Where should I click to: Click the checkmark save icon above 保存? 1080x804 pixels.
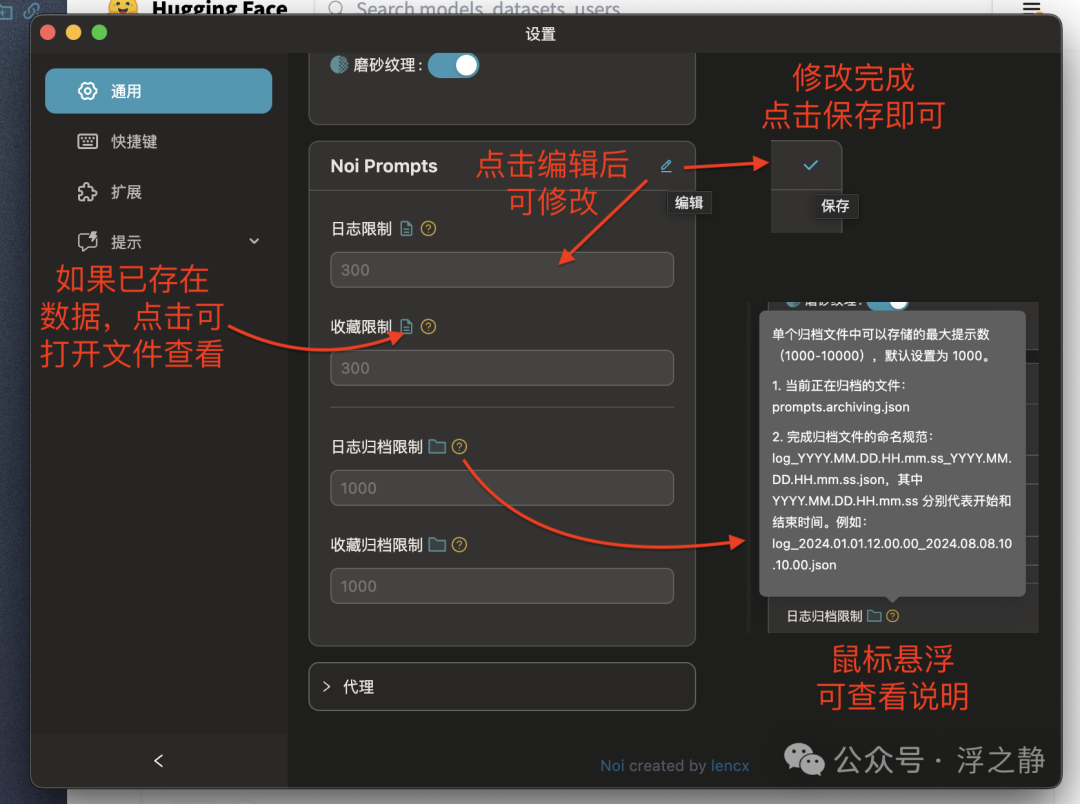click(811, 165)
